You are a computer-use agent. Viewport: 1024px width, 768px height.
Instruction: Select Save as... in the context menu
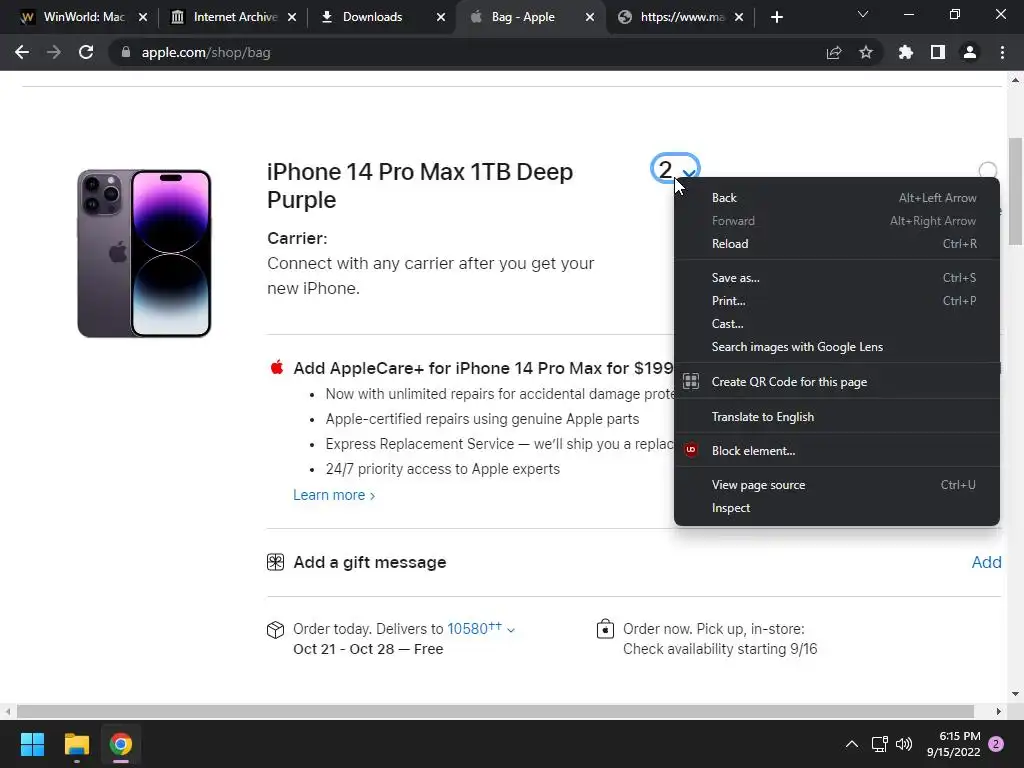[x=837, y=278]
